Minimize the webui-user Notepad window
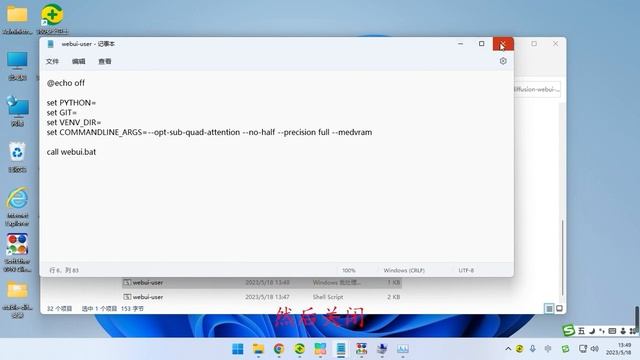The image size is (640, 360). pyautogui.click(x=460, y=44)
